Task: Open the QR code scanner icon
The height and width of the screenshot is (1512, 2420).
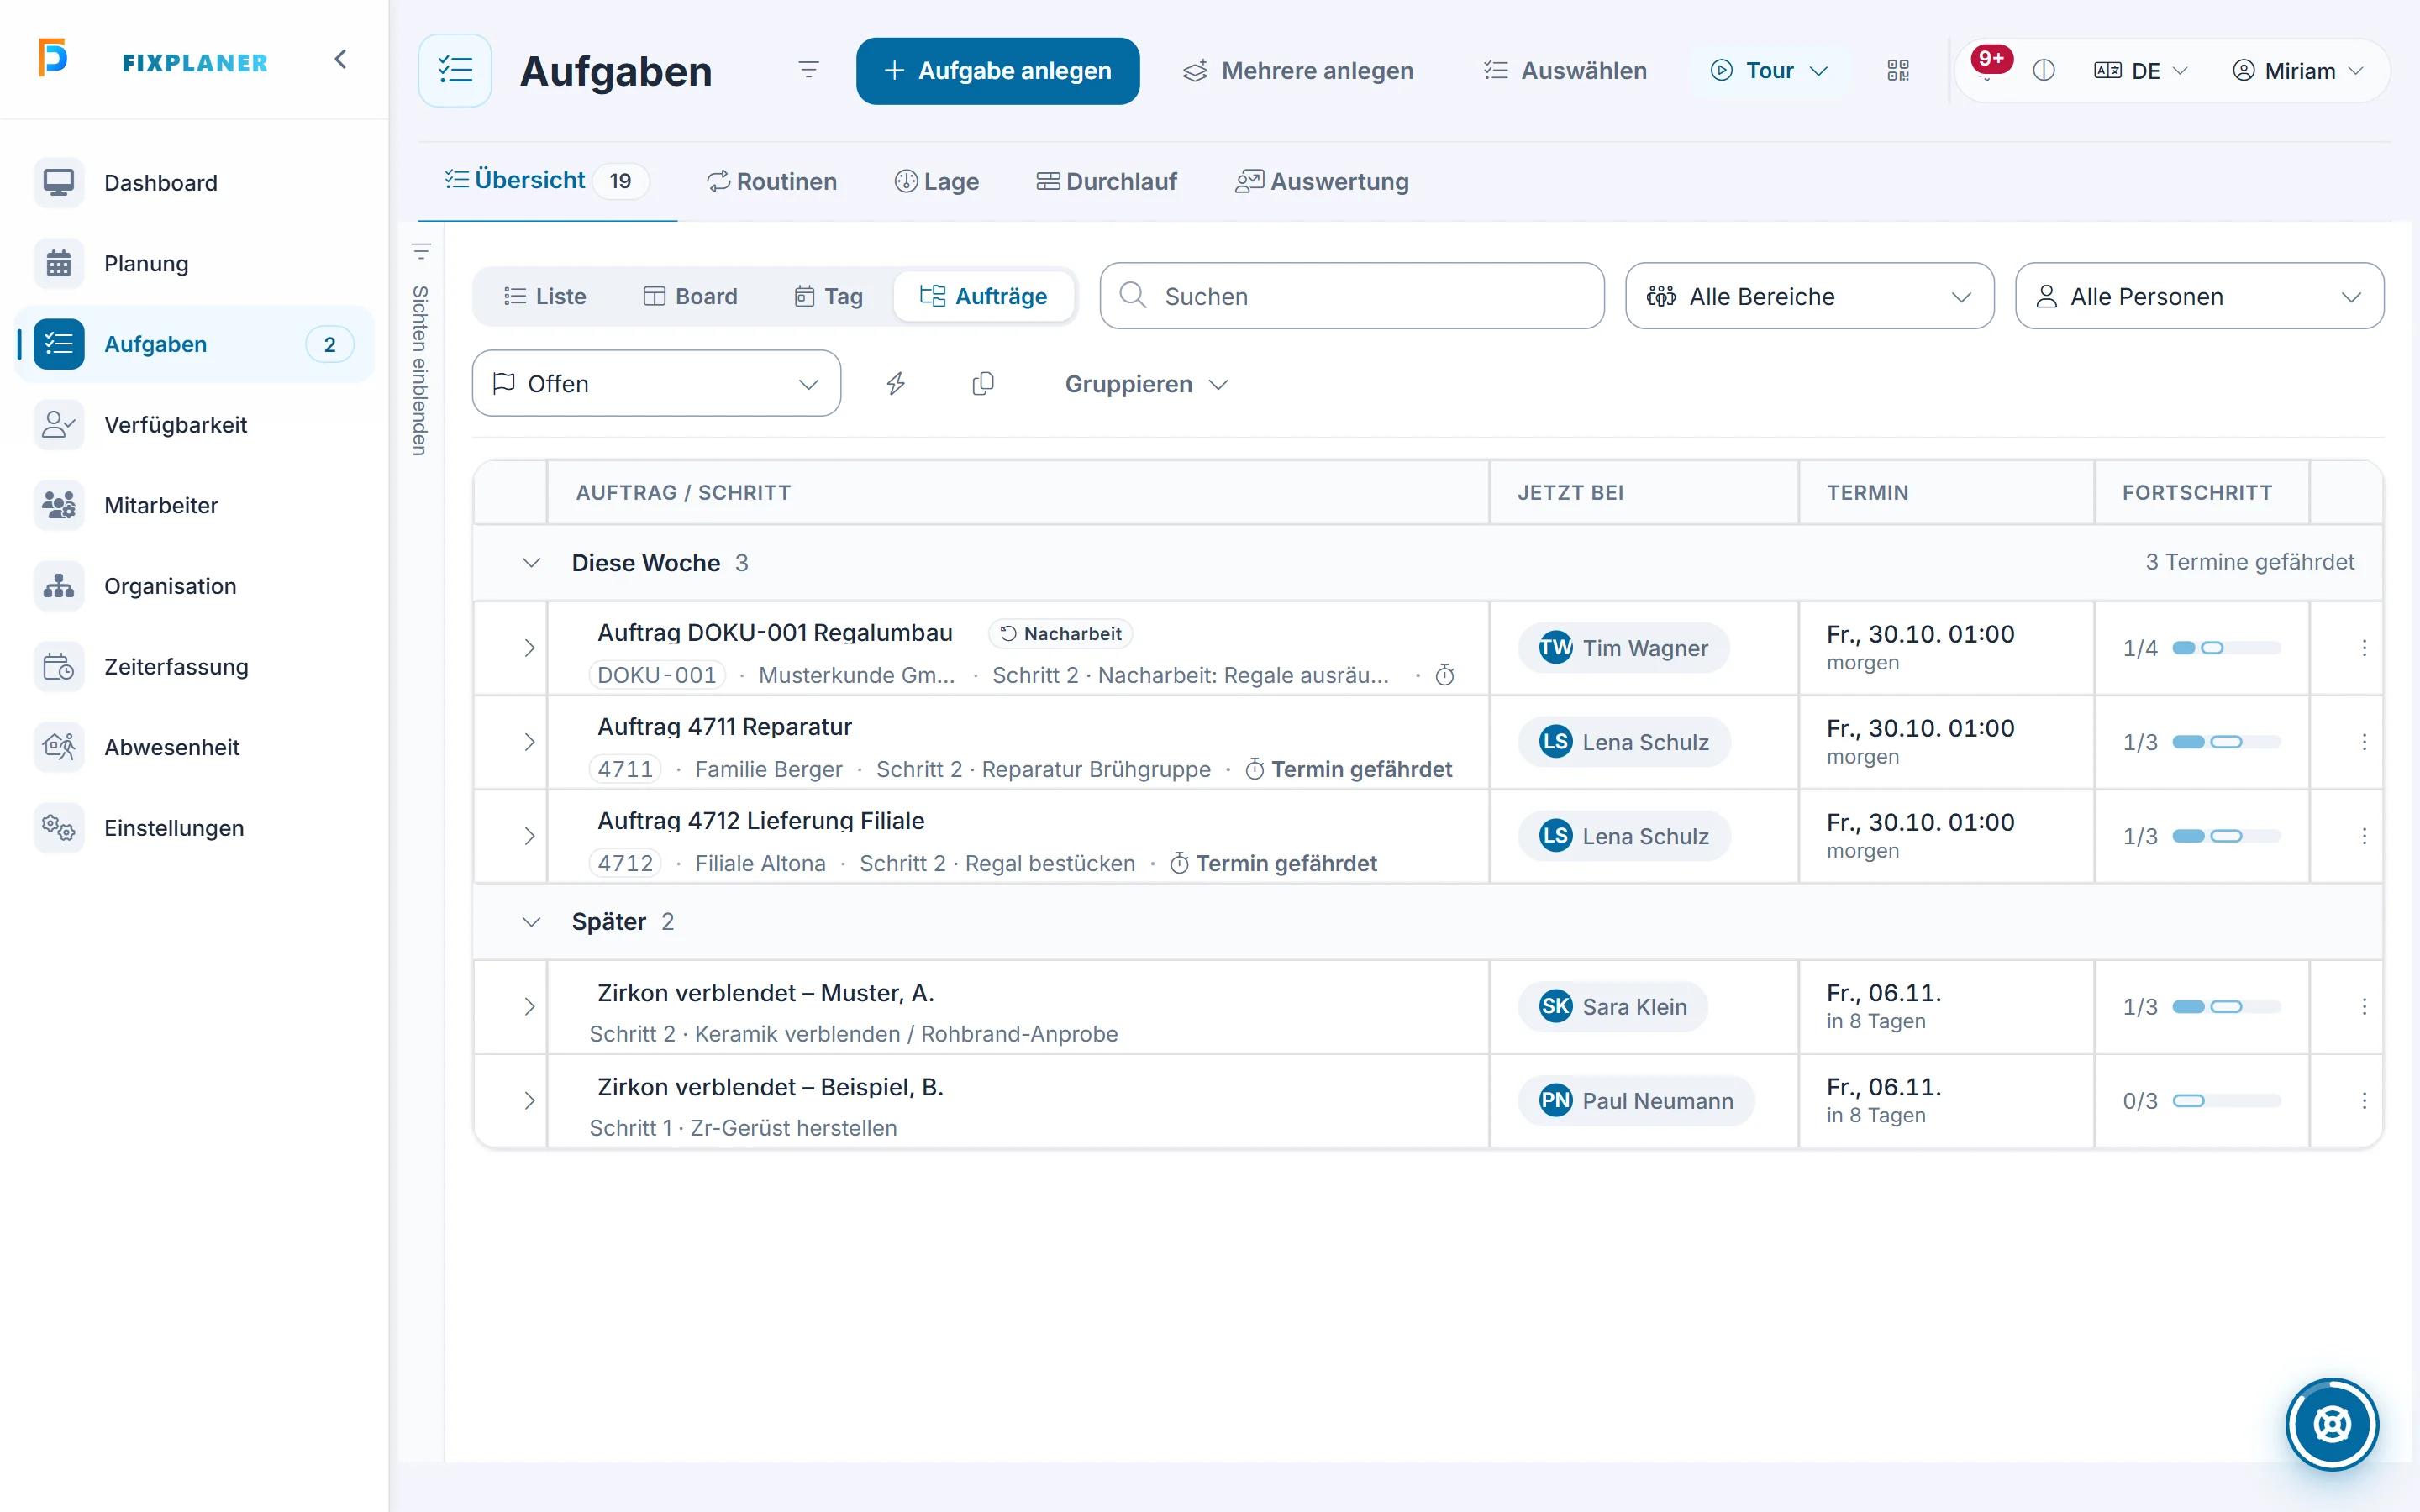Action: [x=1897, y=70]
